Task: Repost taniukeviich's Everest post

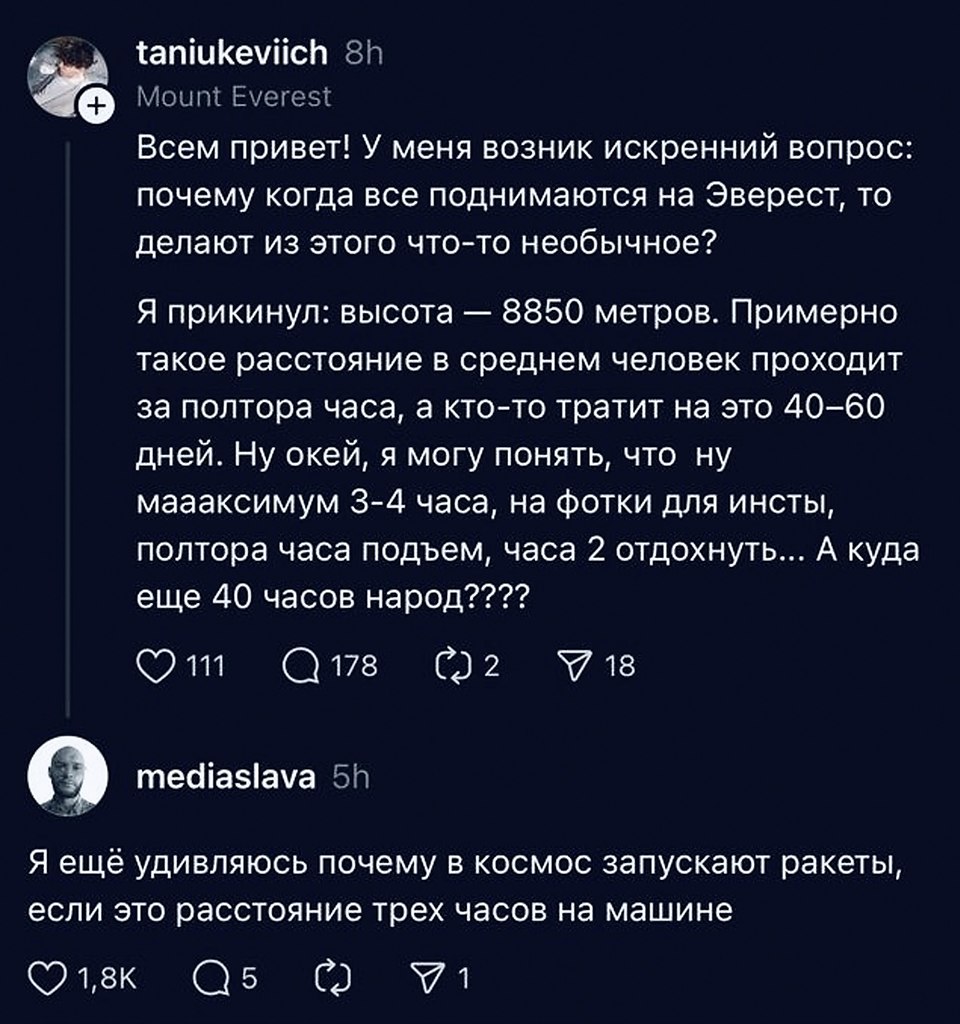Action: coord(456,661)
